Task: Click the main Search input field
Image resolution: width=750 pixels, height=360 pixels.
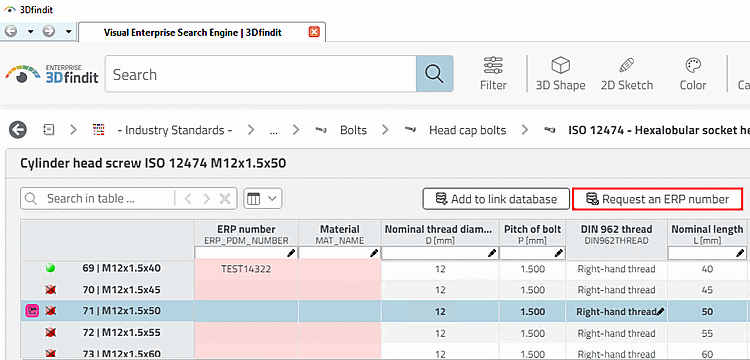Action: [261, 74]
